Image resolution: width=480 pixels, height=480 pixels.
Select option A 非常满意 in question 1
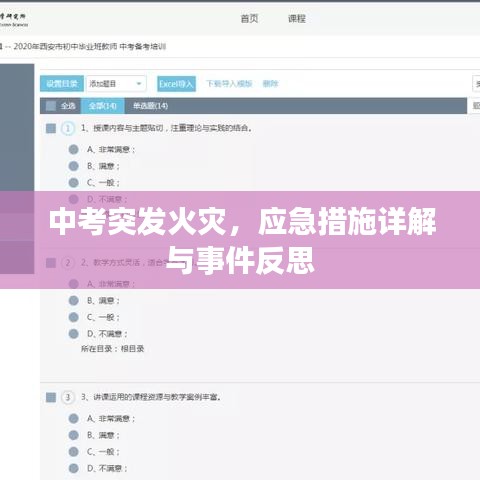click(73, 149)
